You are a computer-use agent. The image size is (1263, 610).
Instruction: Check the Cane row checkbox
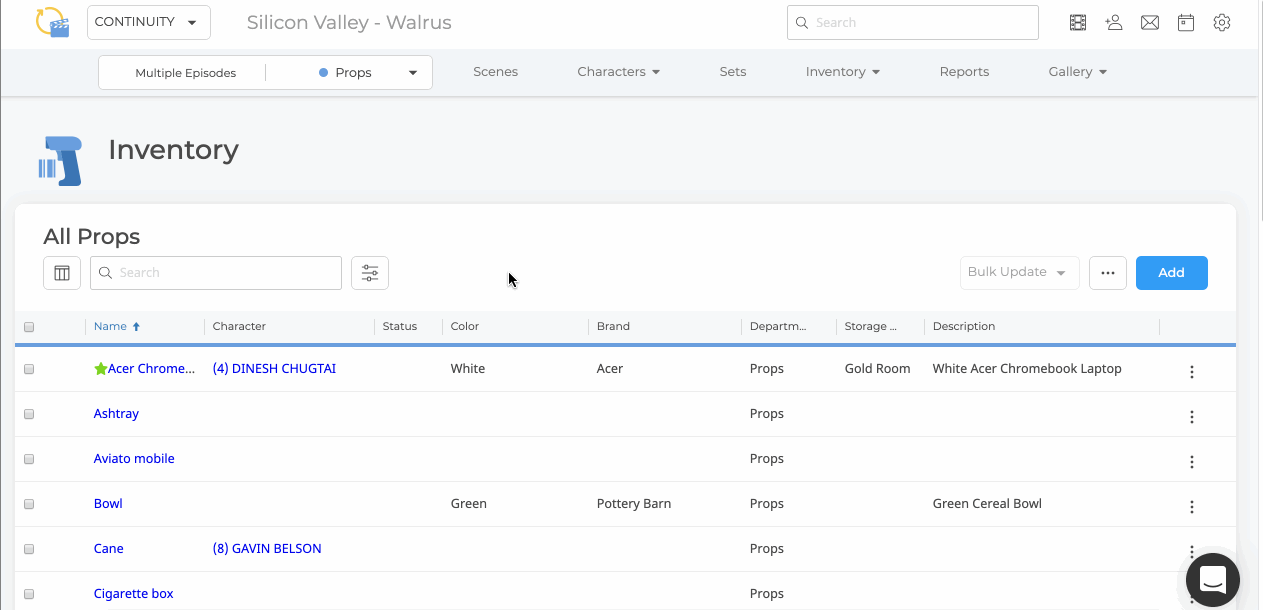coord(29,549)
